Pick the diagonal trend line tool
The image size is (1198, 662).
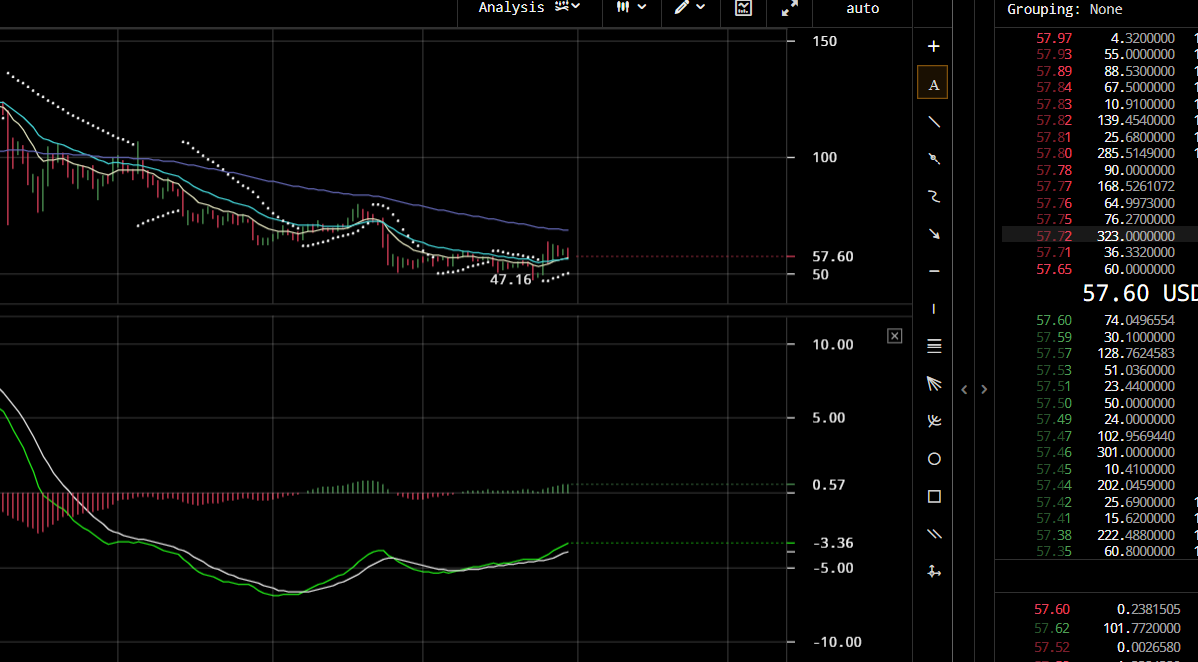coord(933,122)
